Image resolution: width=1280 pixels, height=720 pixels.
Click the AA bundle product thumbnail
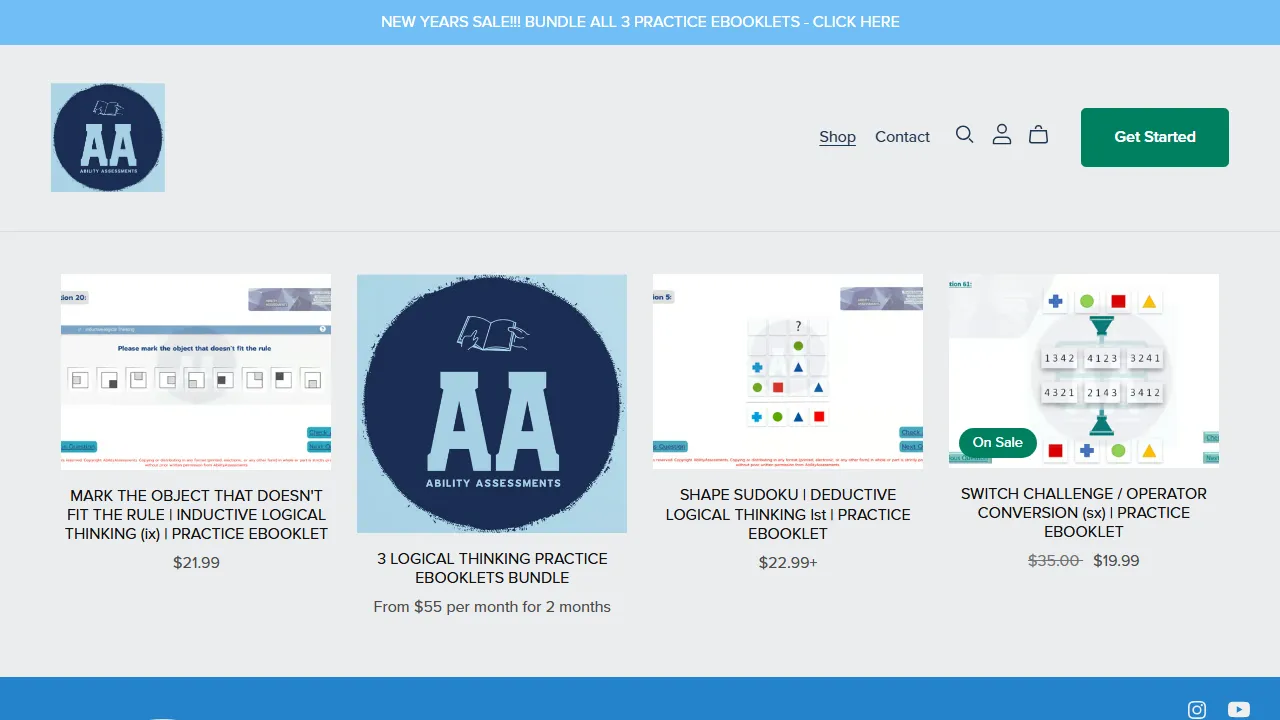(x=492, y=402)
